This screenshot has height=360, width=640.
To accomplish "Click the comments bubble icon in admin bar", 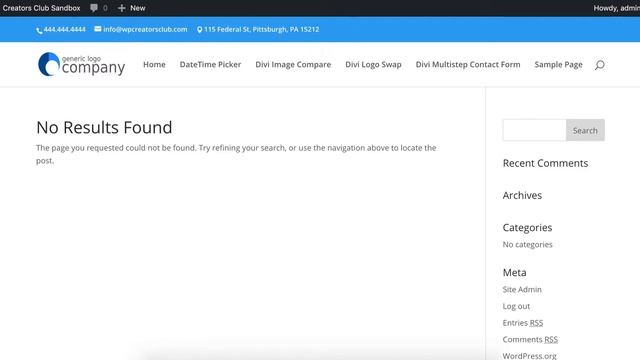I will 94,8.
